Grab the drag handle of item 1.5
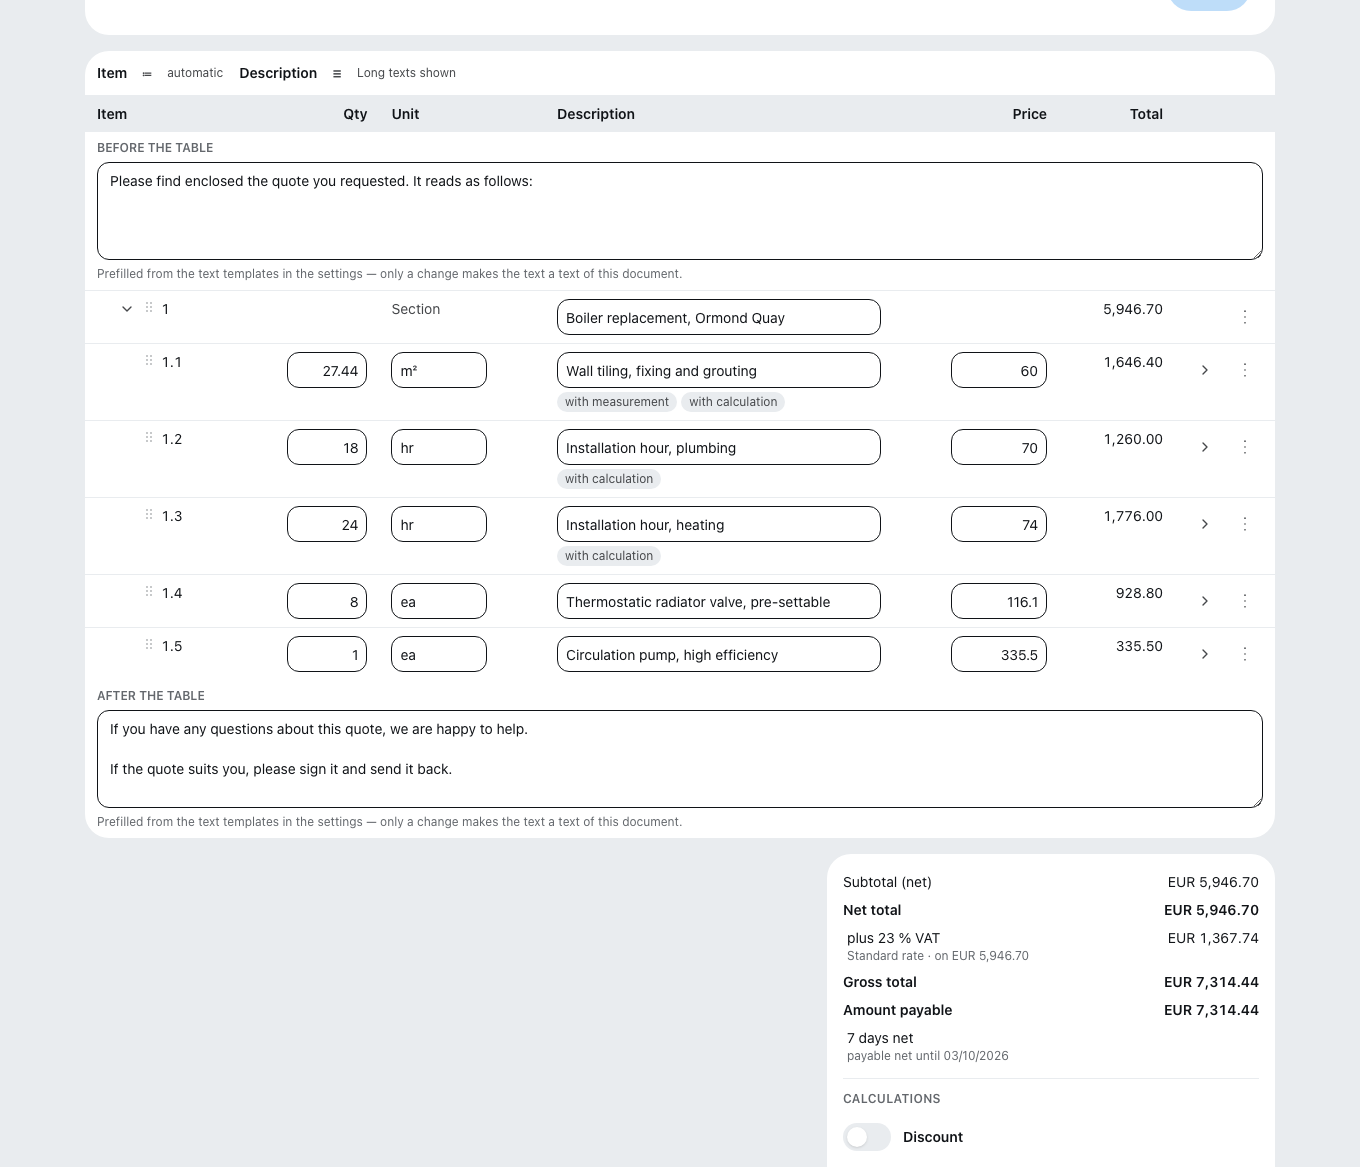This screenshot has height=1167, width=1360. (149, 645)
